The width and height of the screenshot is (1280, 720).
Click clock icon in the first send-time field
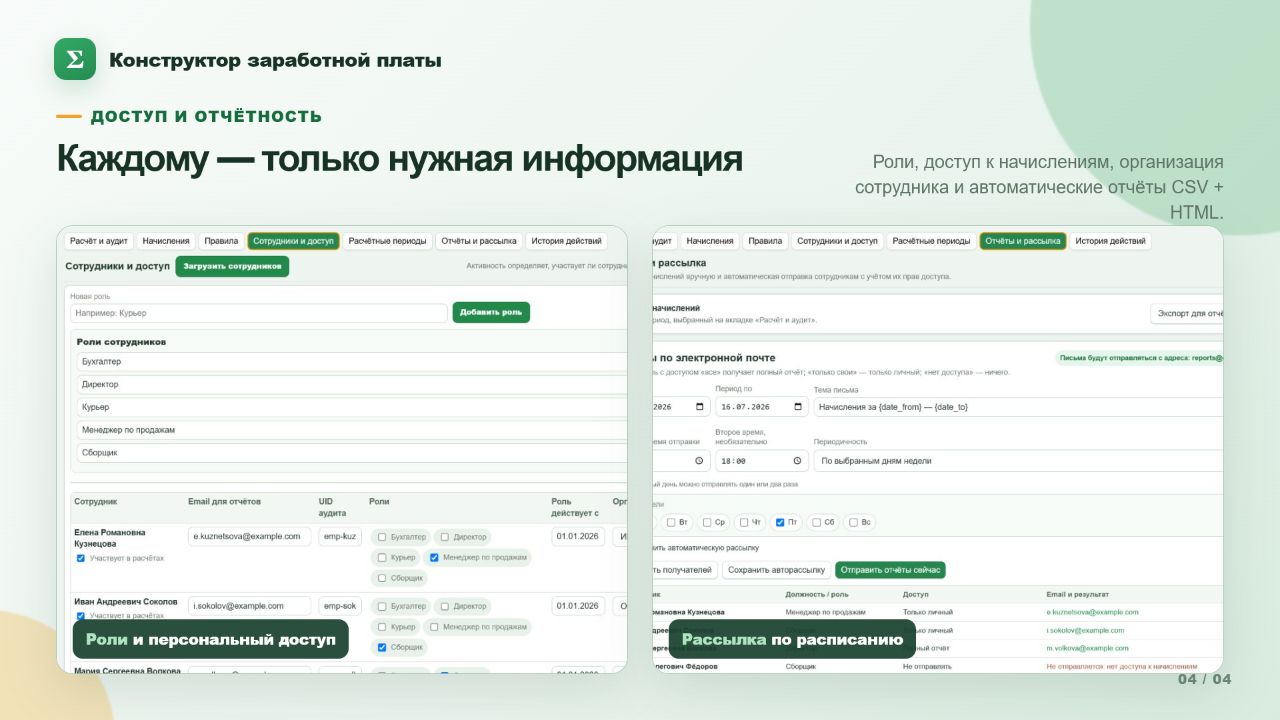click(700, 461)
